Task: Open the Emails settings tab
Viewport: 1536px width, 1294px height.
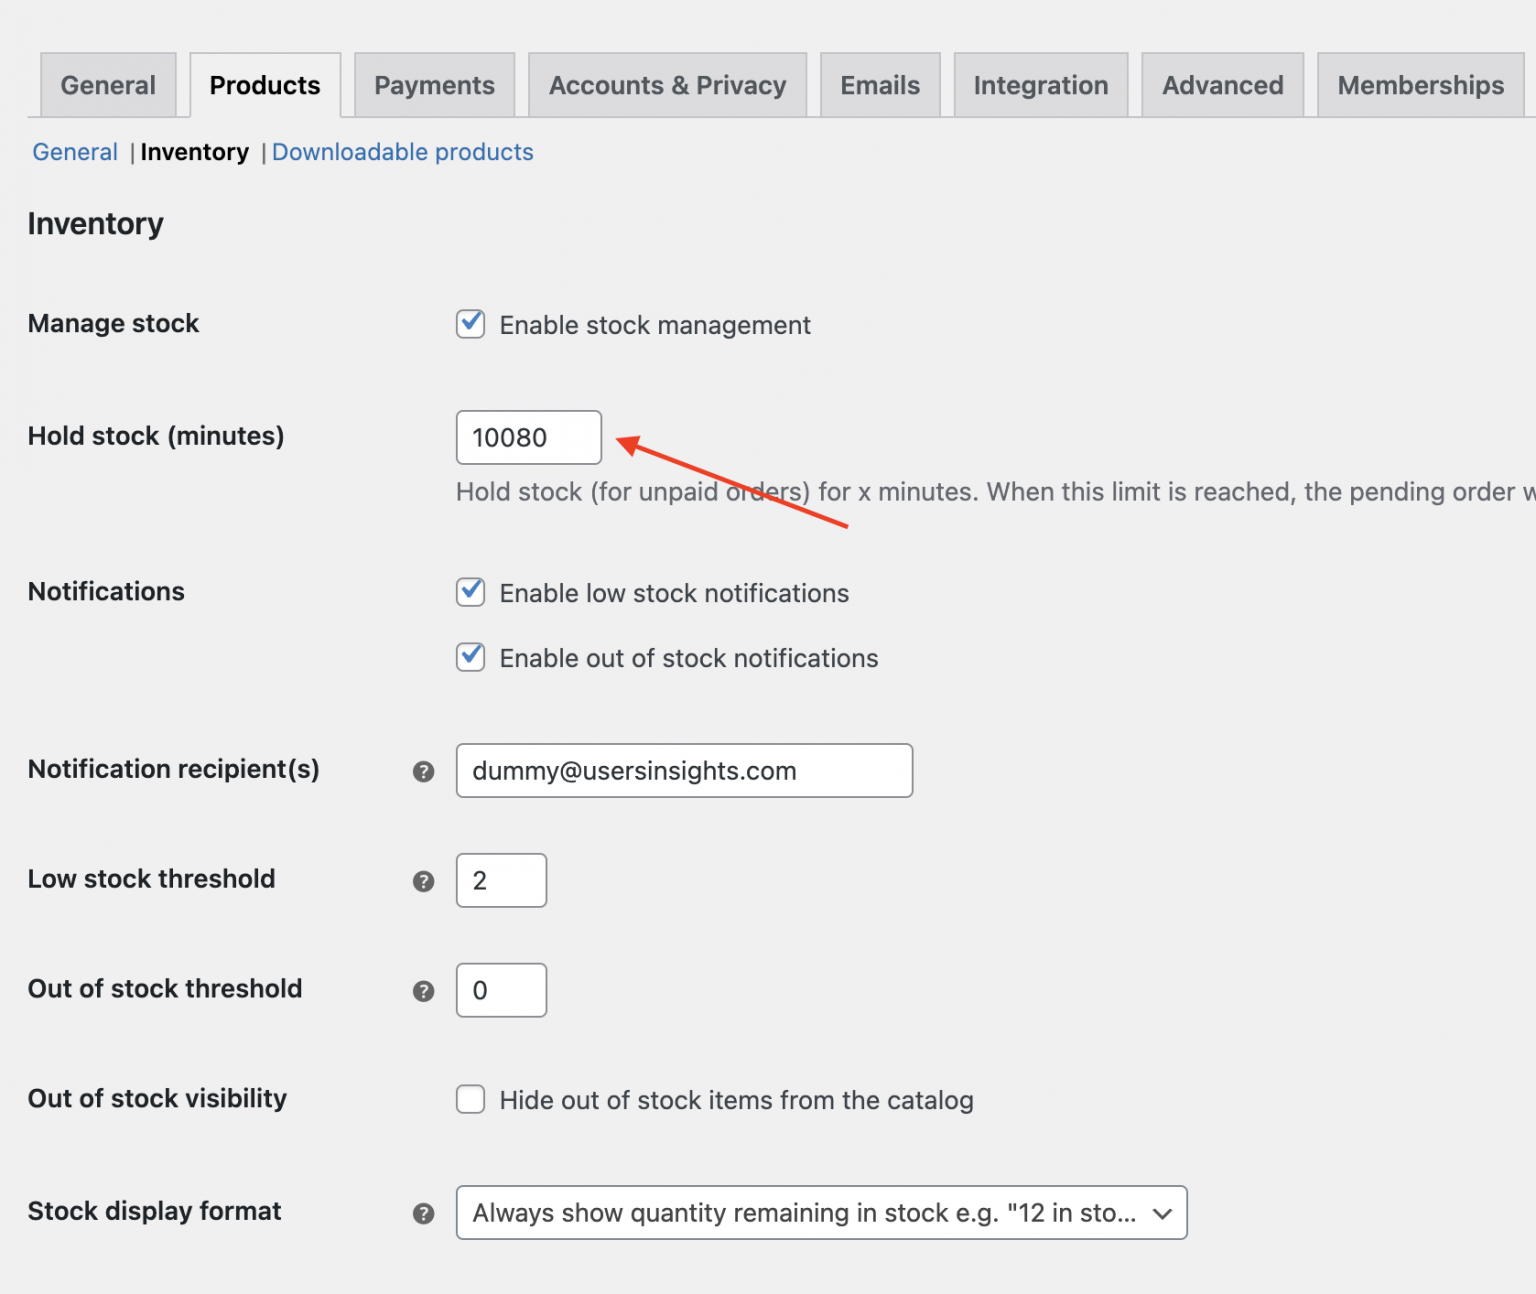Action: (x=879, y=85)
